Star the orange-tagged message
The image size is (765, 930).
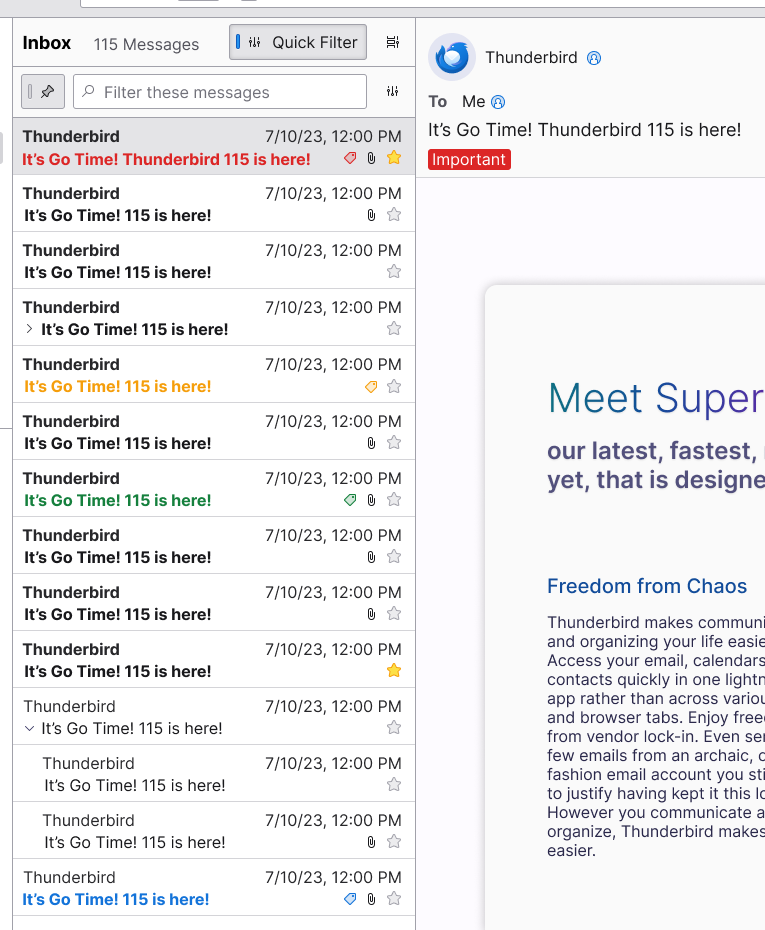(394, 386)
